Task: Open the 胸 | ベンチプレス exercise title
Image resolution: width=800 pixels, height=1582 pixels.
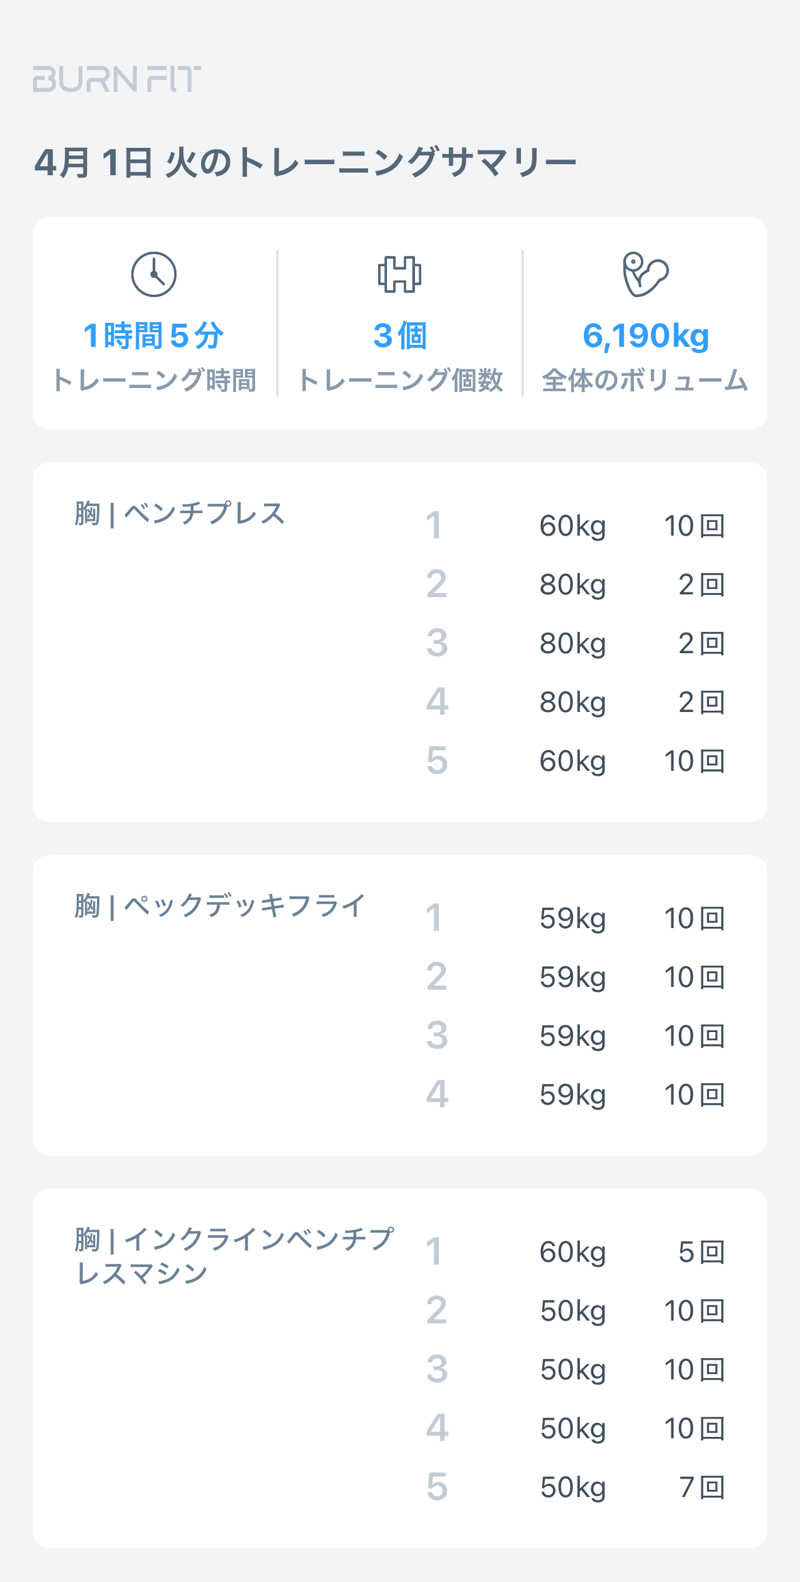Action: pos(180,514)
